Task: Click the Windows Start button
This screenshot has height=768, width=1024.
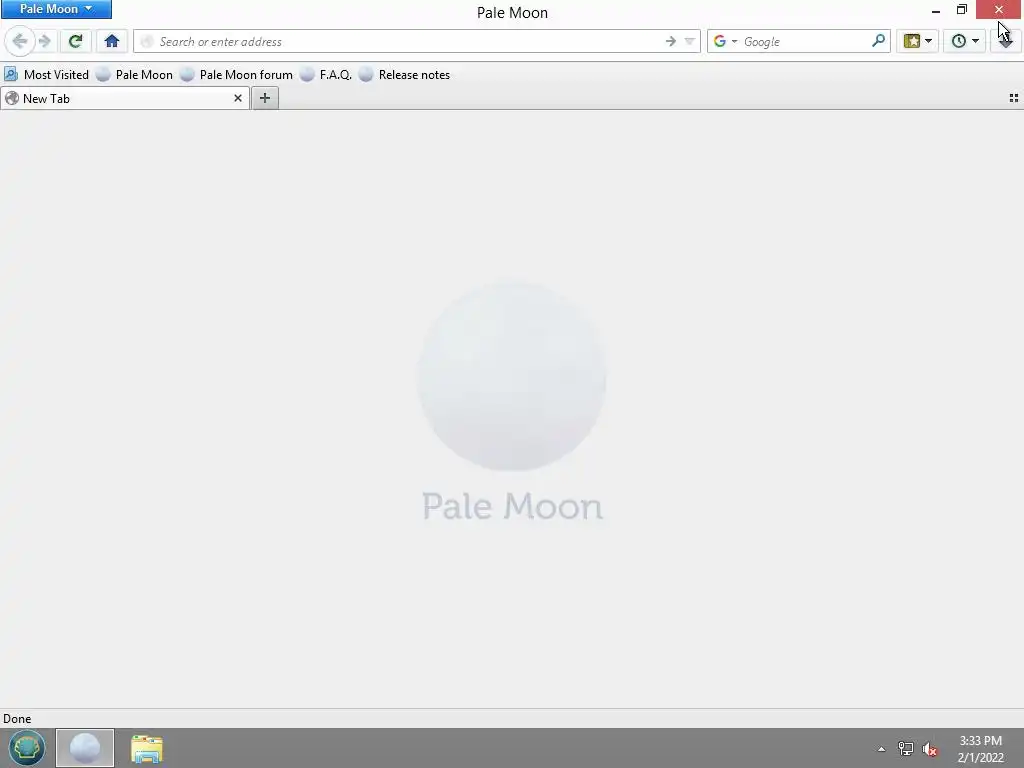Action: (x=27, y=748)
